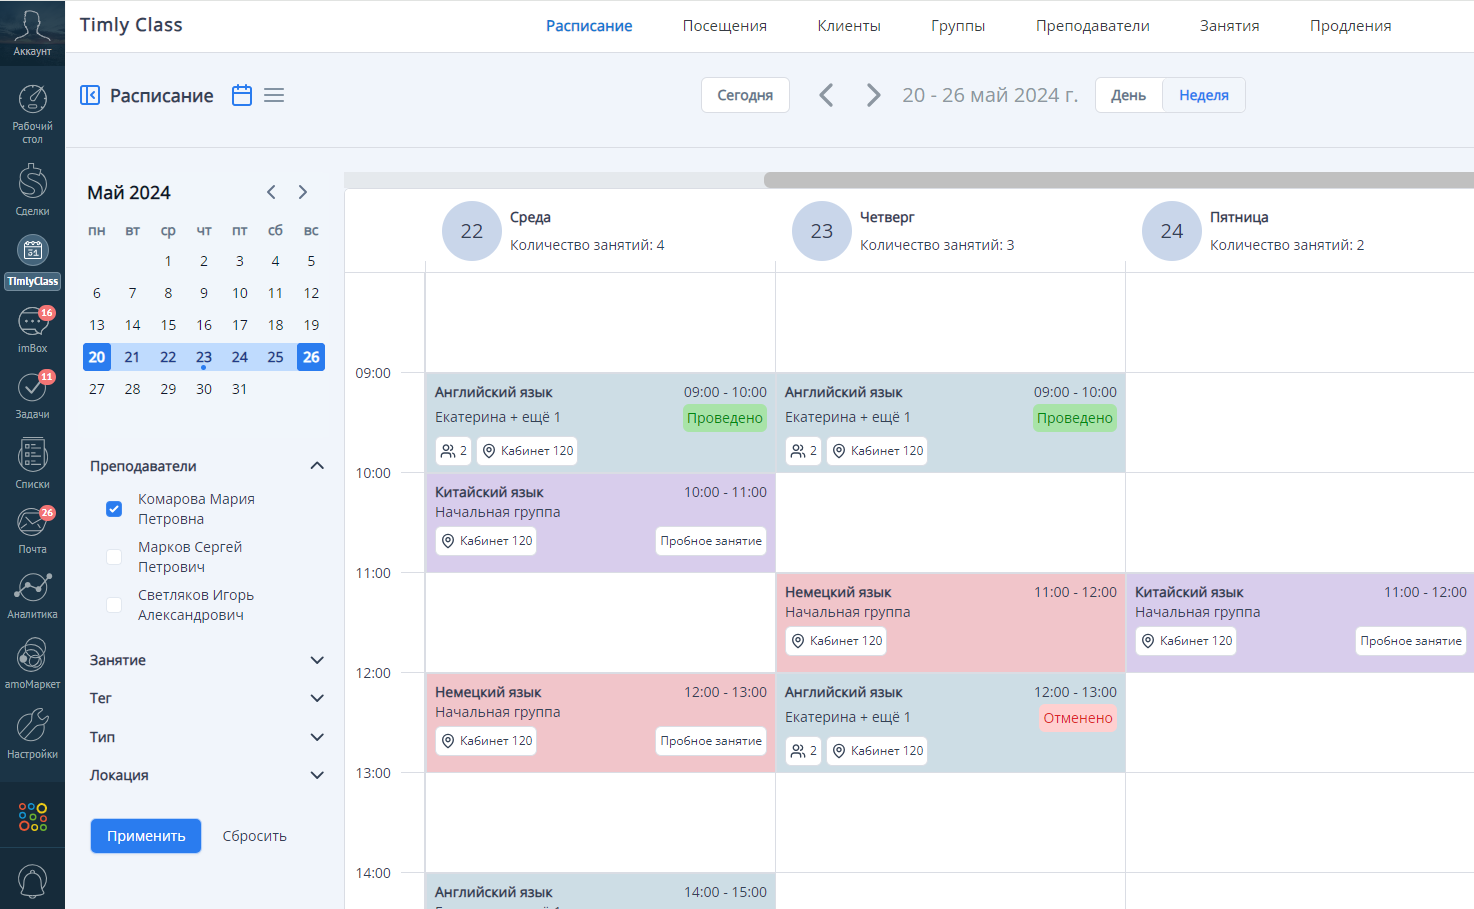The width and height of the screenshot is (1474, 909).
Task: Click the list view icon beside Расписание heading
Action: coord(274,94)
